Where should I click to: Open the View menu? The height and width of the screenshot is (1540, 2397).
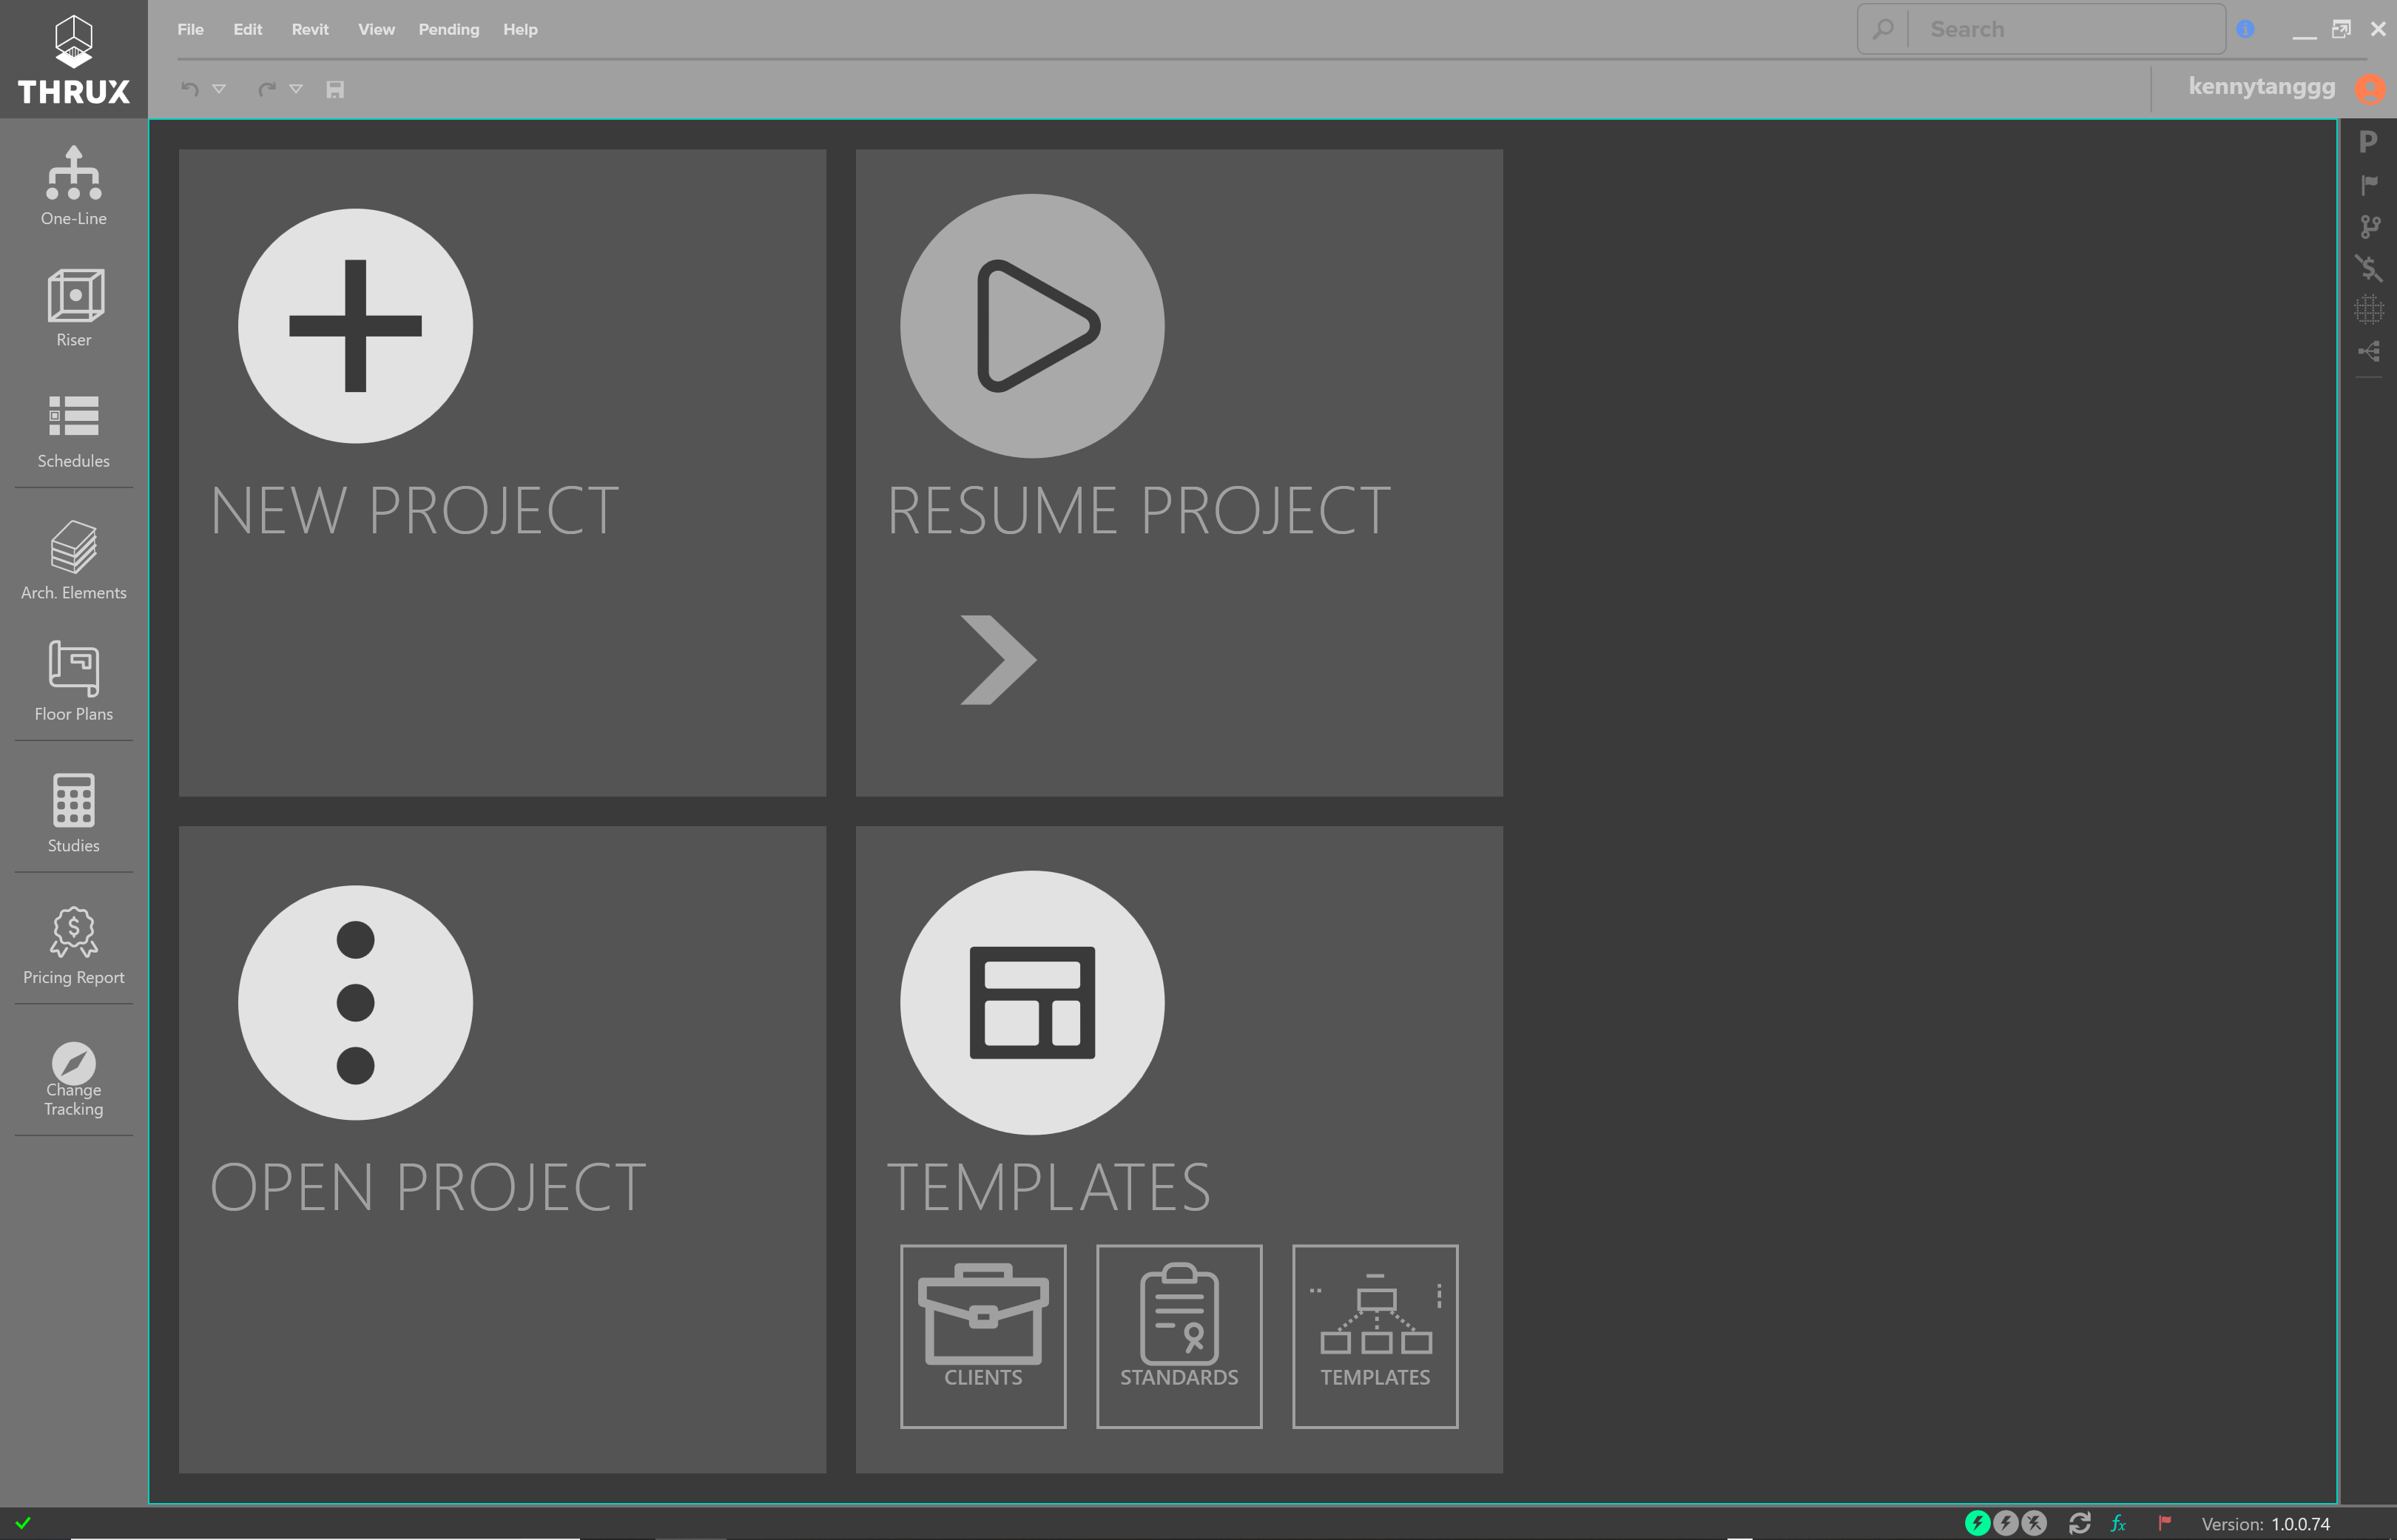coord(376,29)
